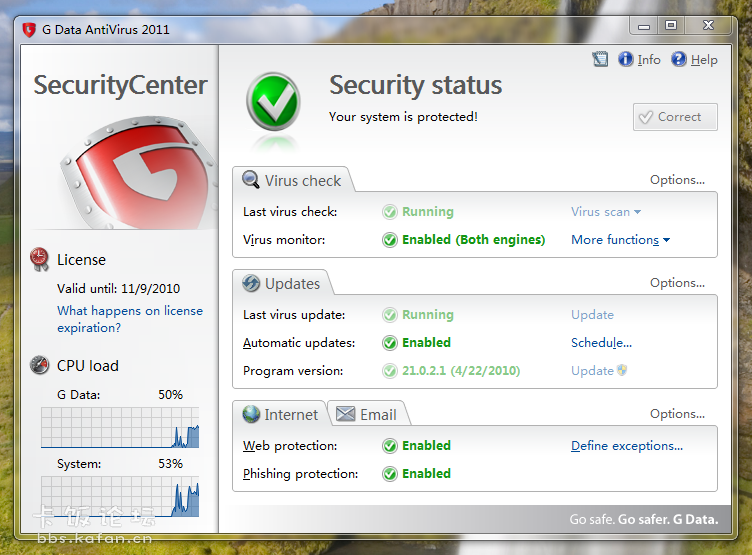Click the G Data CPU load graph
This screenshot has height=555, width=752.
tap(120, 426)
